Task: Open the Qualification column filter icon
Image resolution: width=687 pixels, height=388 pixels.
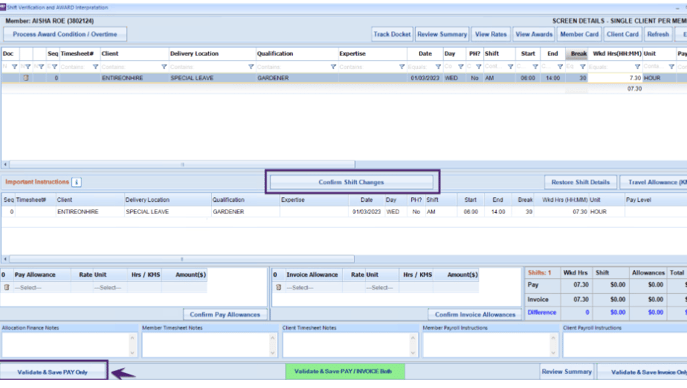Action: (333, 67)
